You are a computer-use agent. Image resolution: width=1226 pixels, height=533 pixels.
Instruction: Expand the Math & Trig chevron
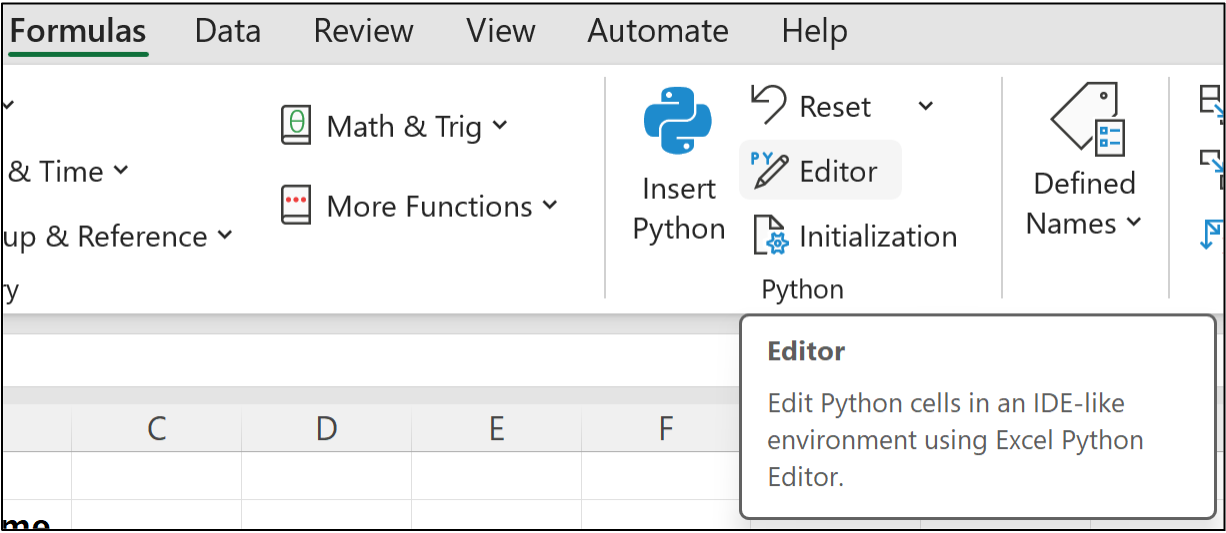[x=500, y=126]
